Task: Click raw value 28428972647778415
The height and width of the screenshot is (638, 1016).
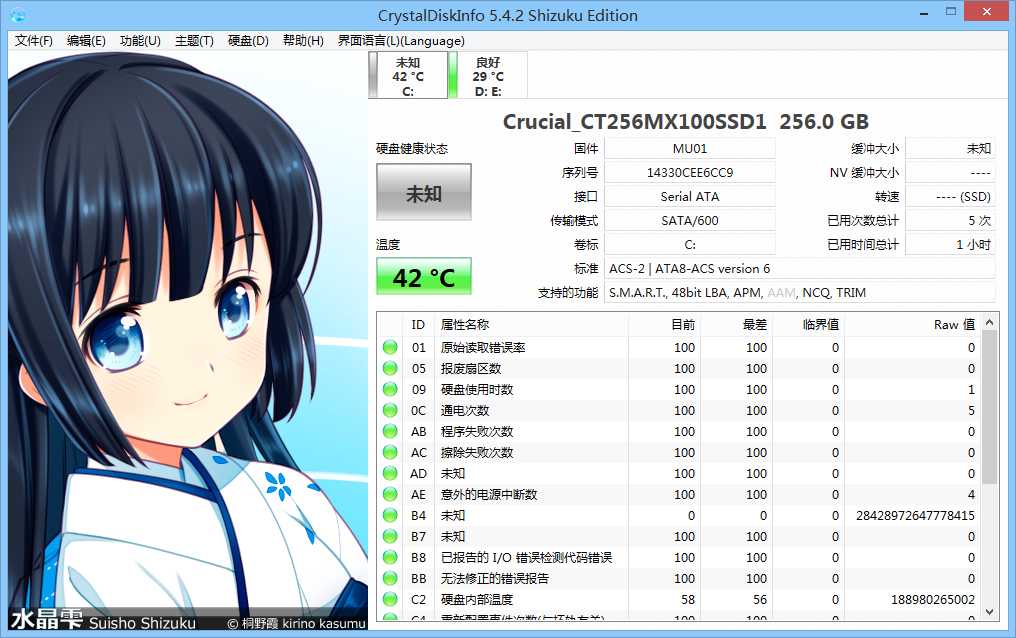Action: click(x=915, y=516)
